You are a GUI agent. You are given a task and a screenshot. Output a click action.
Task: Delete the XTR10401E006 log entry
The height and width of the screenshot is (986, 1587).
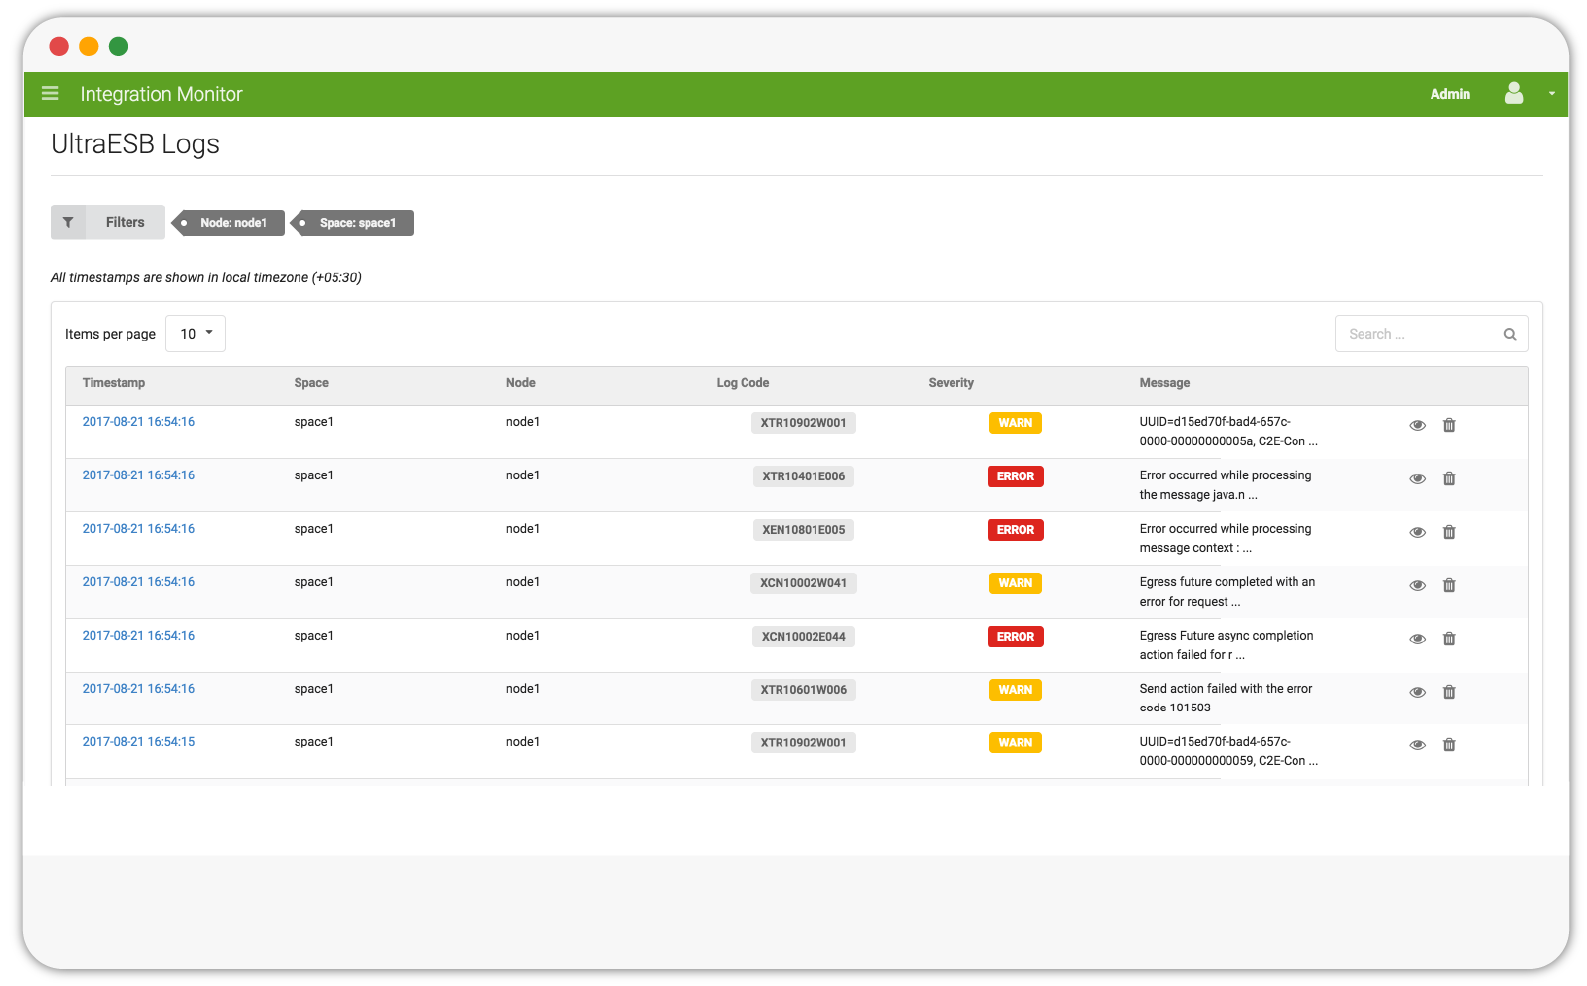pos(1449,479)
